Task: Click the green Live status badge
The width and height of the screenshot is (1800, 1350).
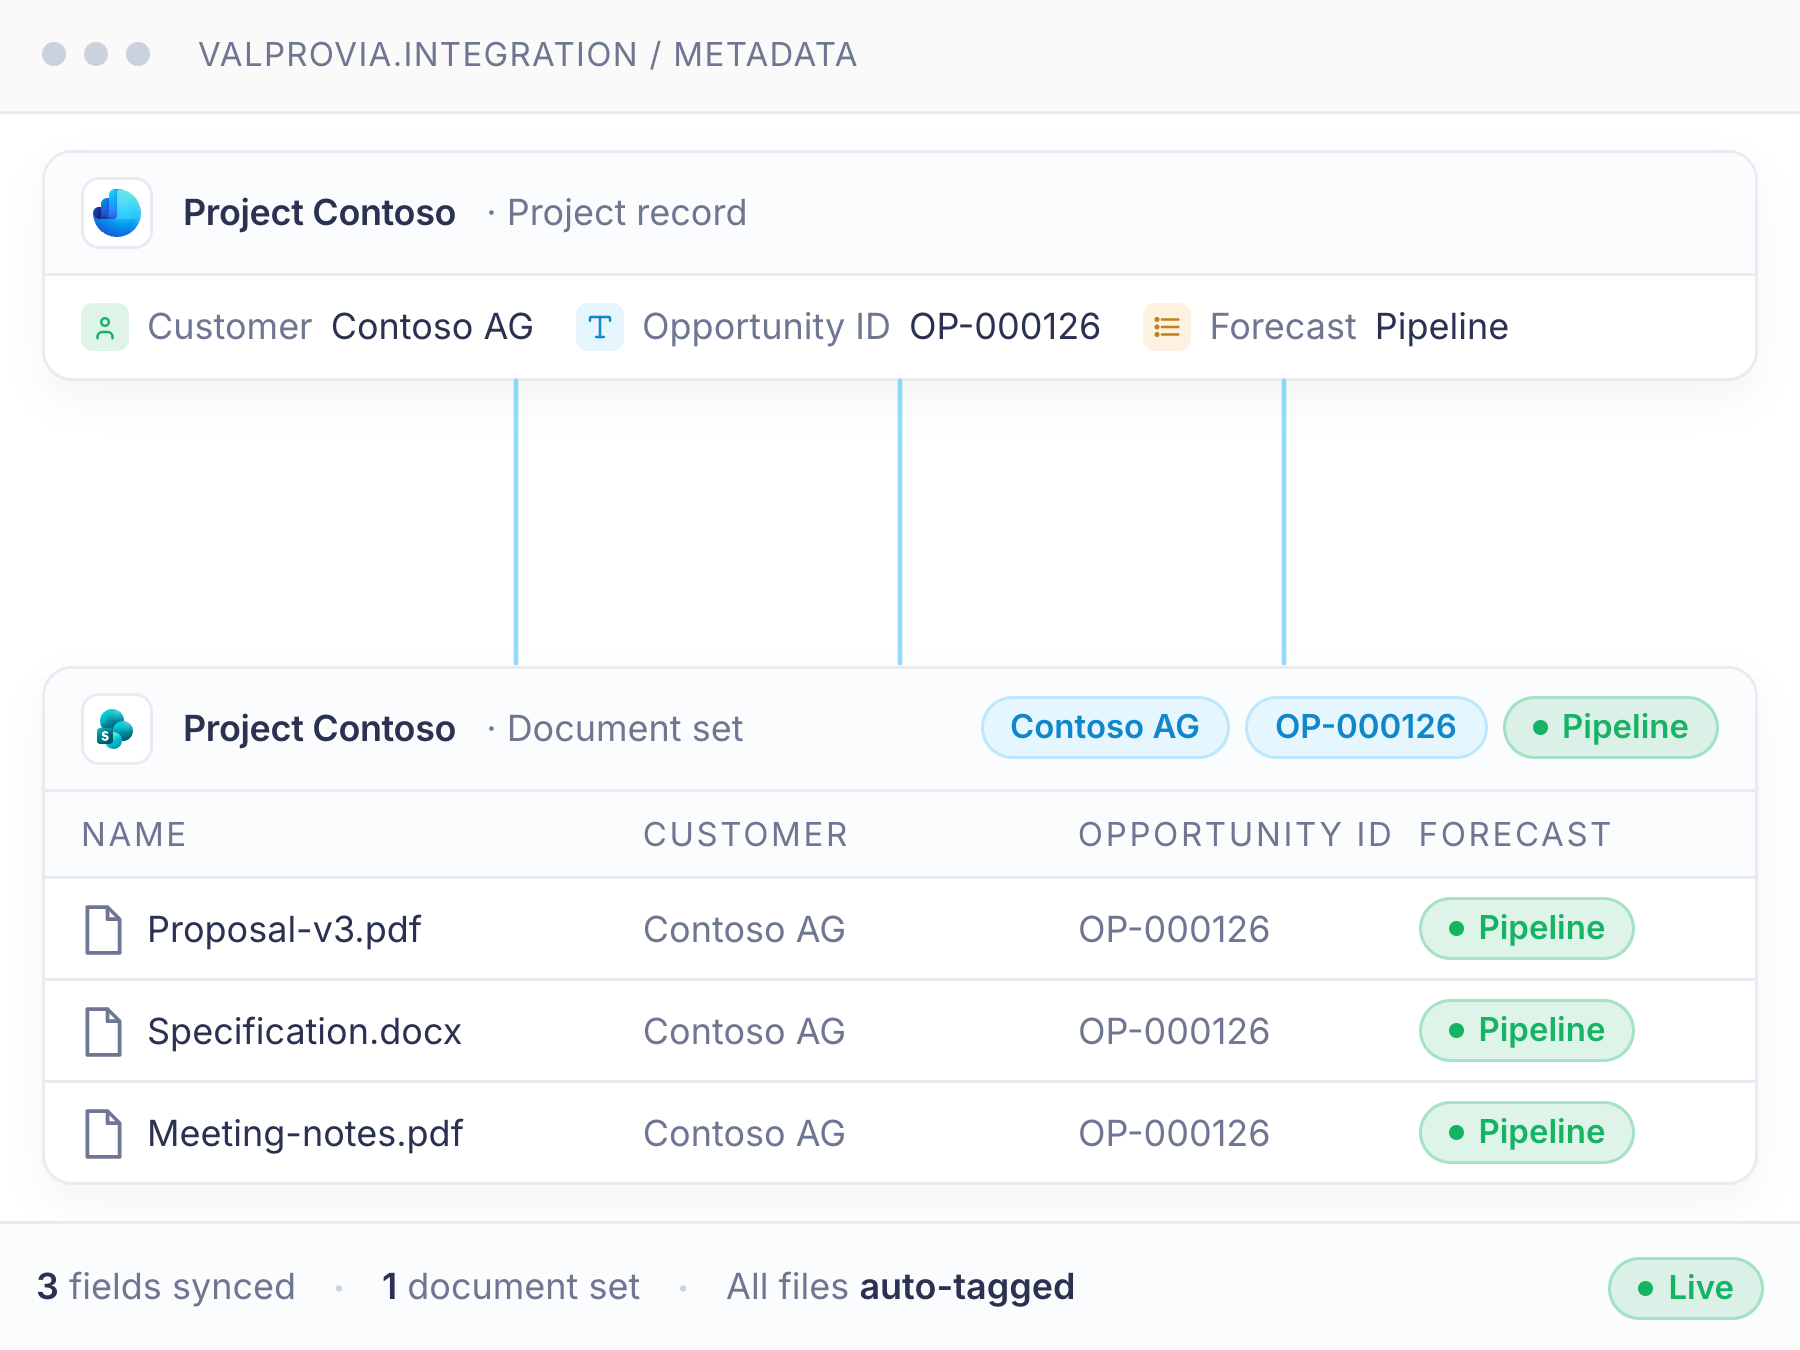Action: click(x=1686, y=1288)
